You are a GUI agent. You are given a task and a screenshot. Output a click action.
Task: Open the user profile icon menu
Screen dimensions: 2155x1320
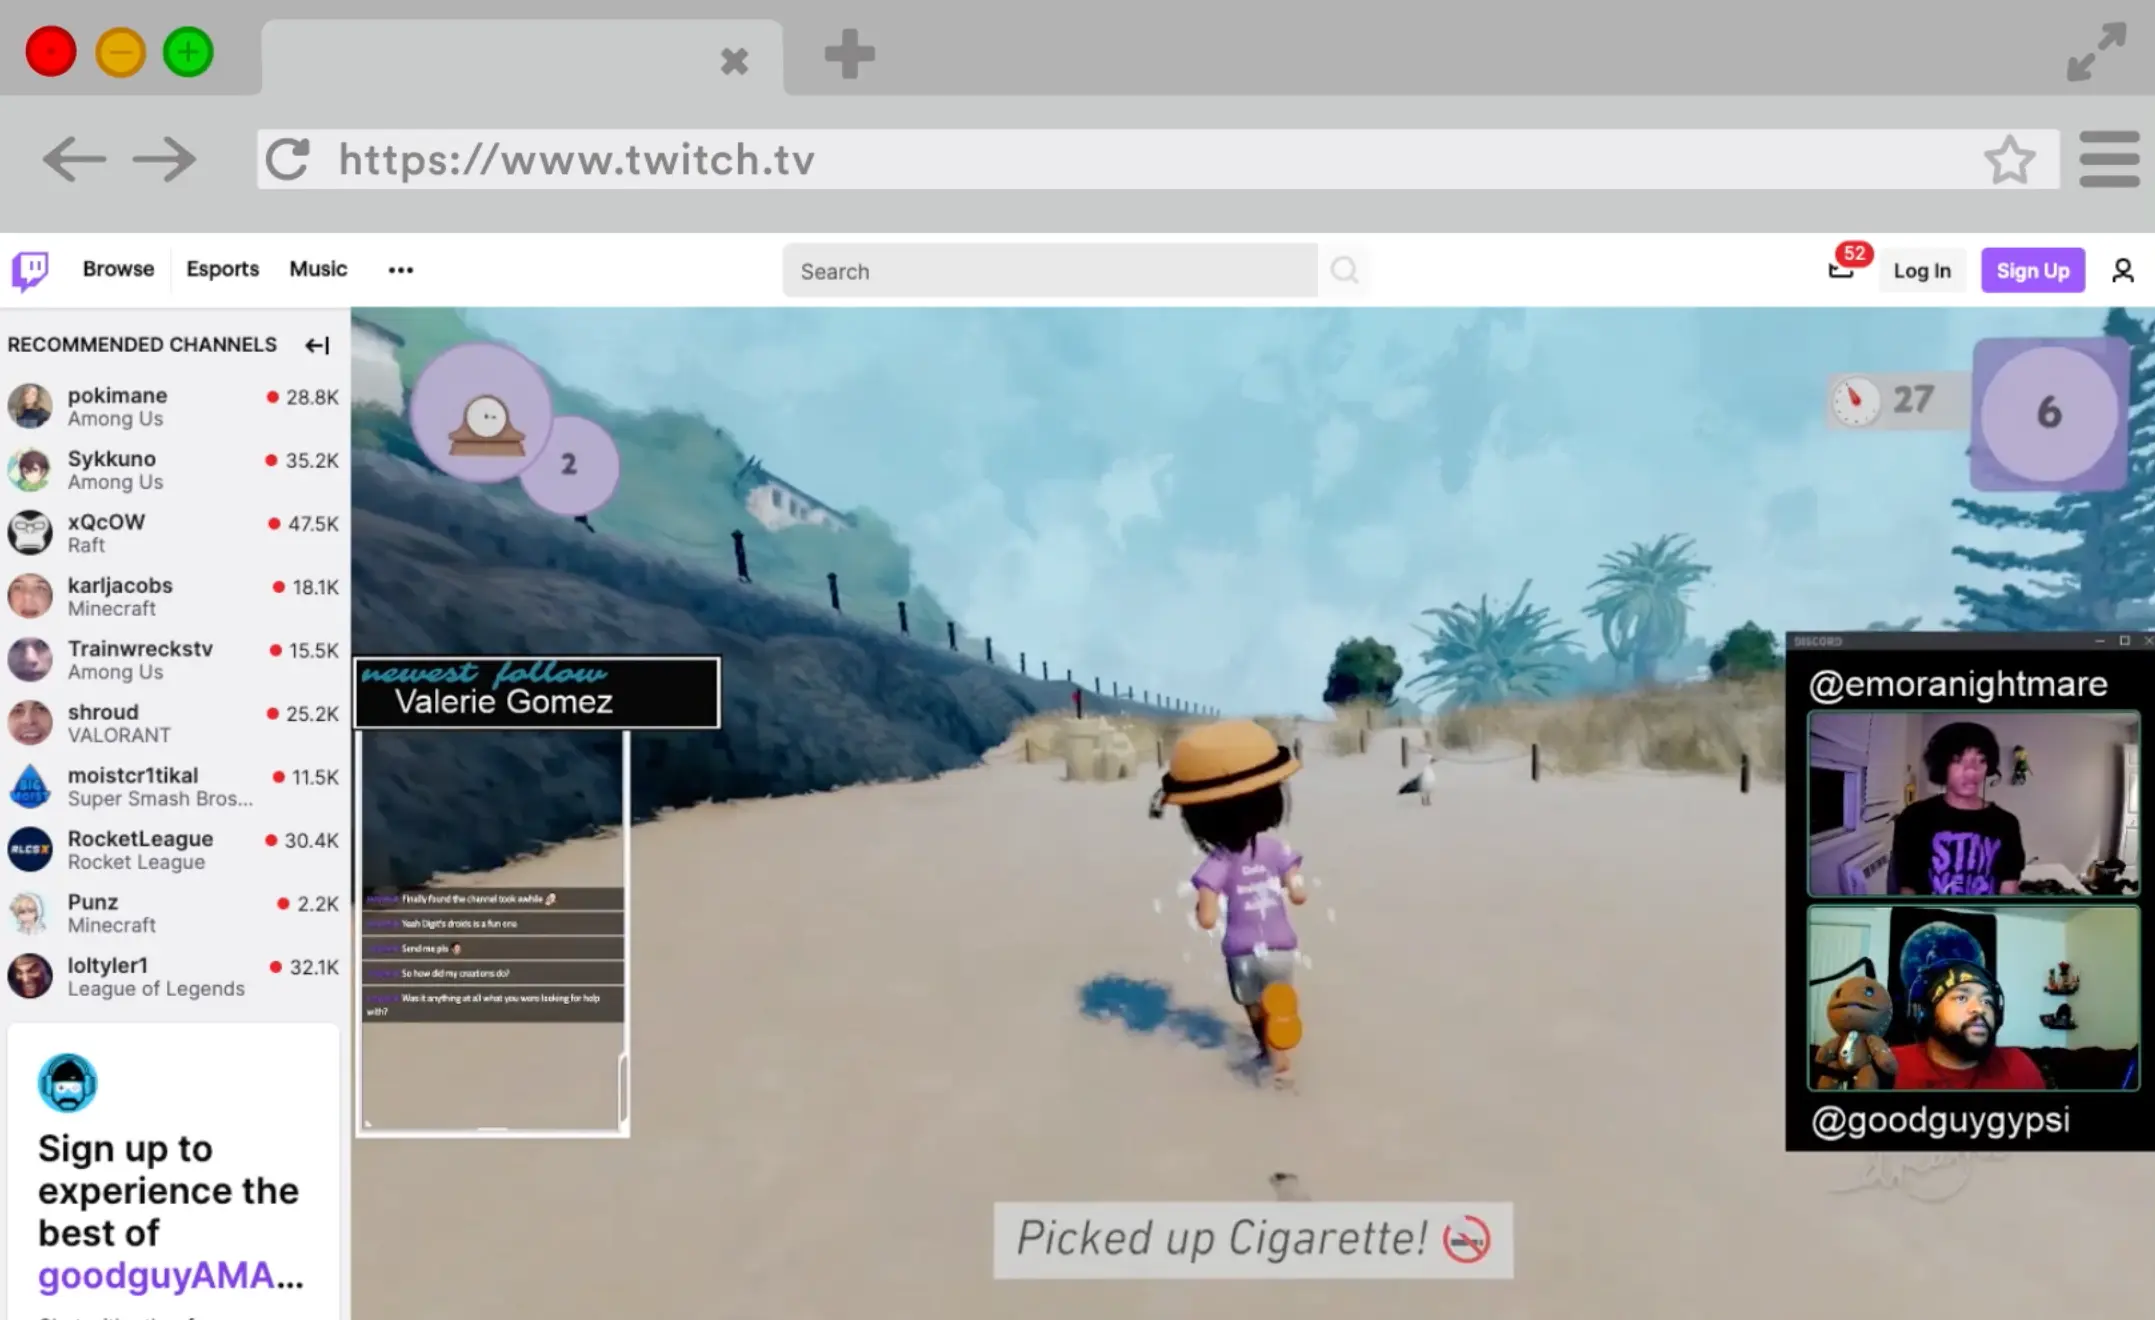point(2122,270)
